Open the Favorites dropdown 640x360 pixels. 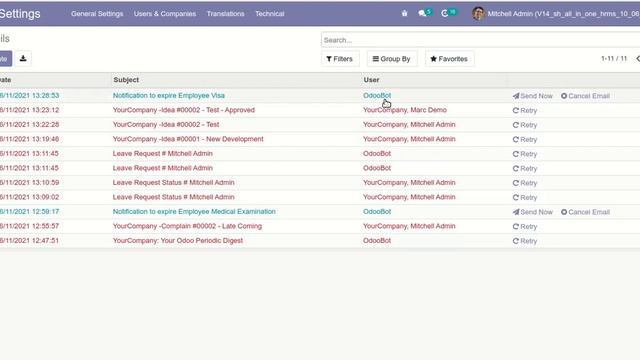coord(449,59)
